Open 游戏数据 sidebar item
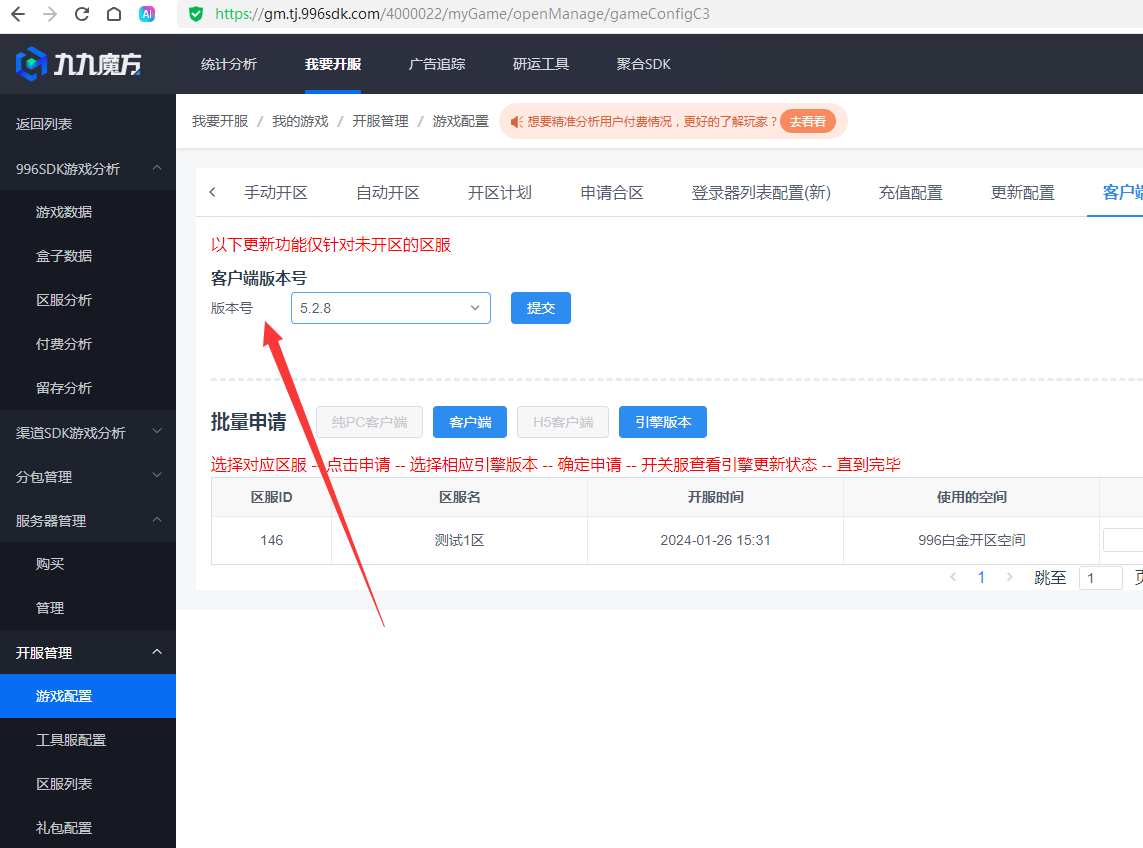This screenshot has width=1143, height=848. (64, 212)
